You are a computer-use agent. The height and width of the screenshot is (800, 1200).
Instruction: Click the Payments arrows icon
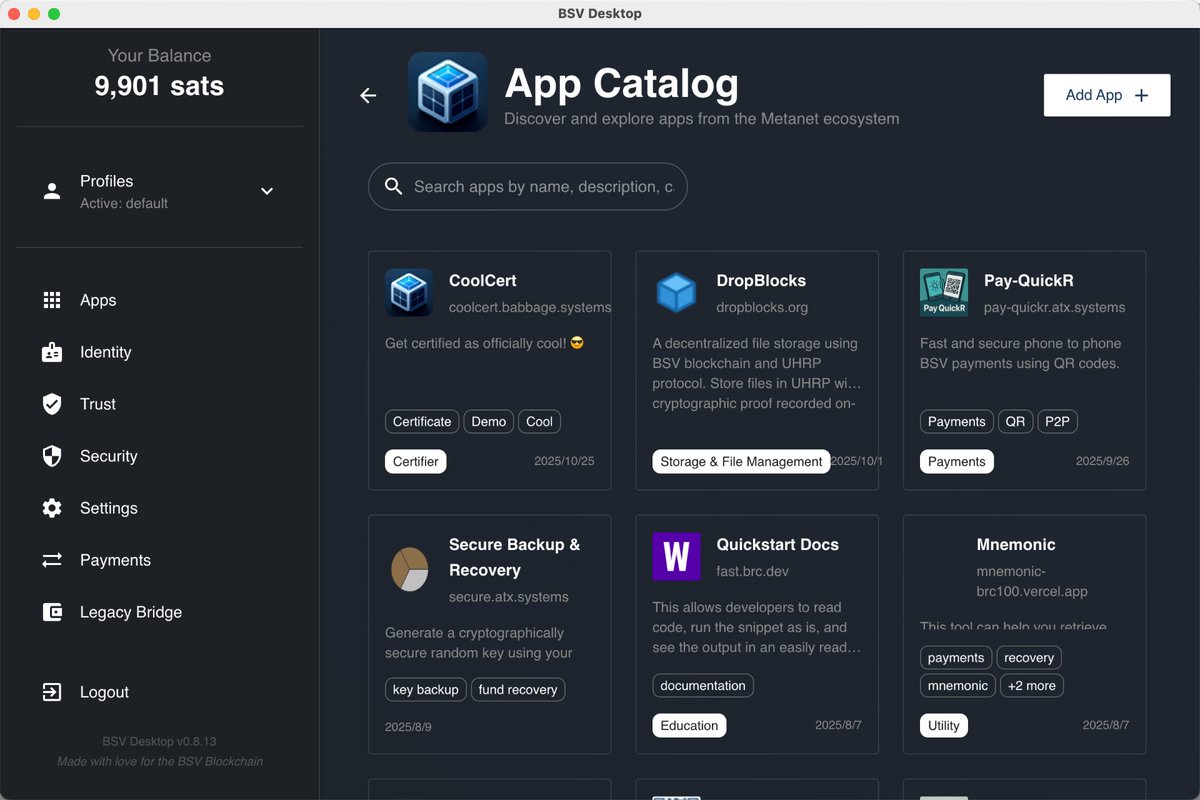point(52,560)
